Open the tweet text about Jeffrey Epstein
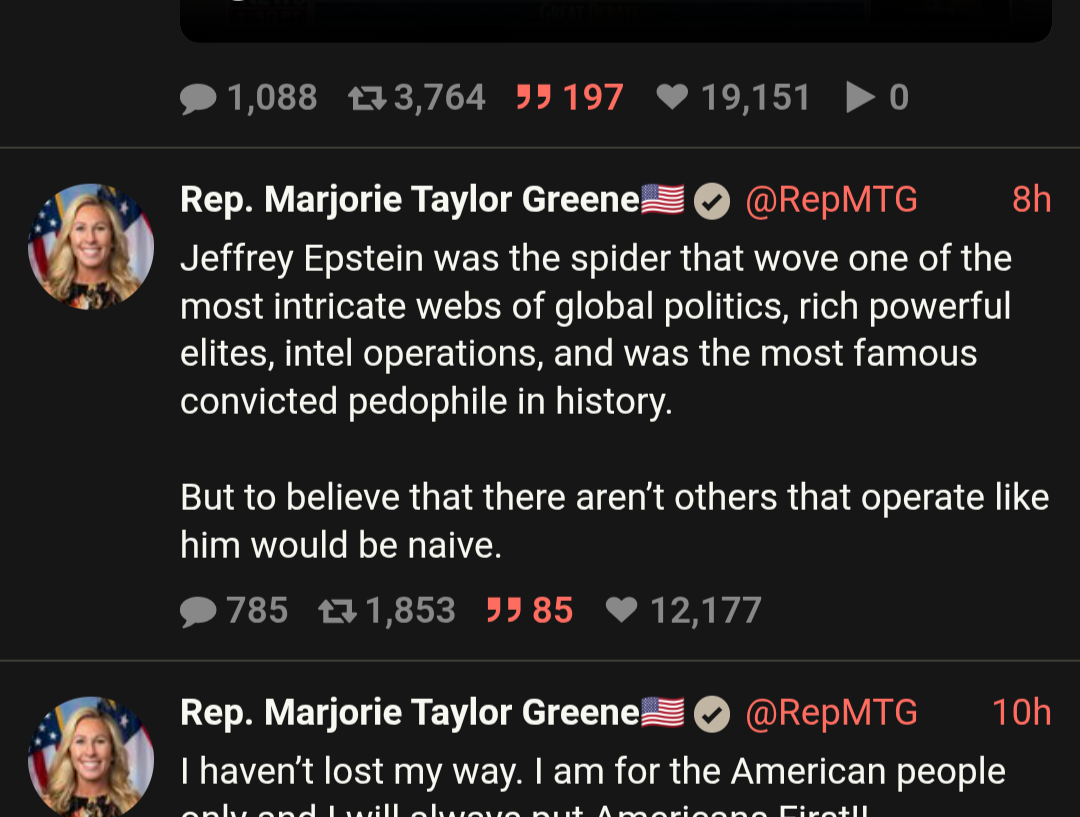This screenshot has width=1080, height=817. point(596,330)
